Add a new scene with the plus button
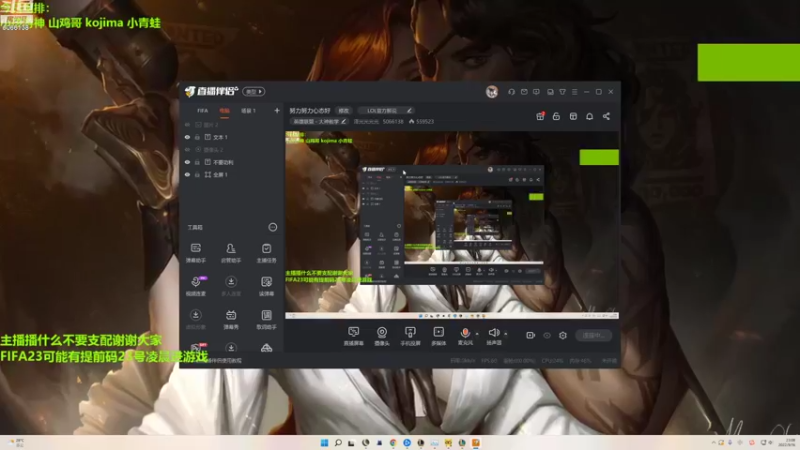Screen dimensions: 800x450 tap(277, 110)
